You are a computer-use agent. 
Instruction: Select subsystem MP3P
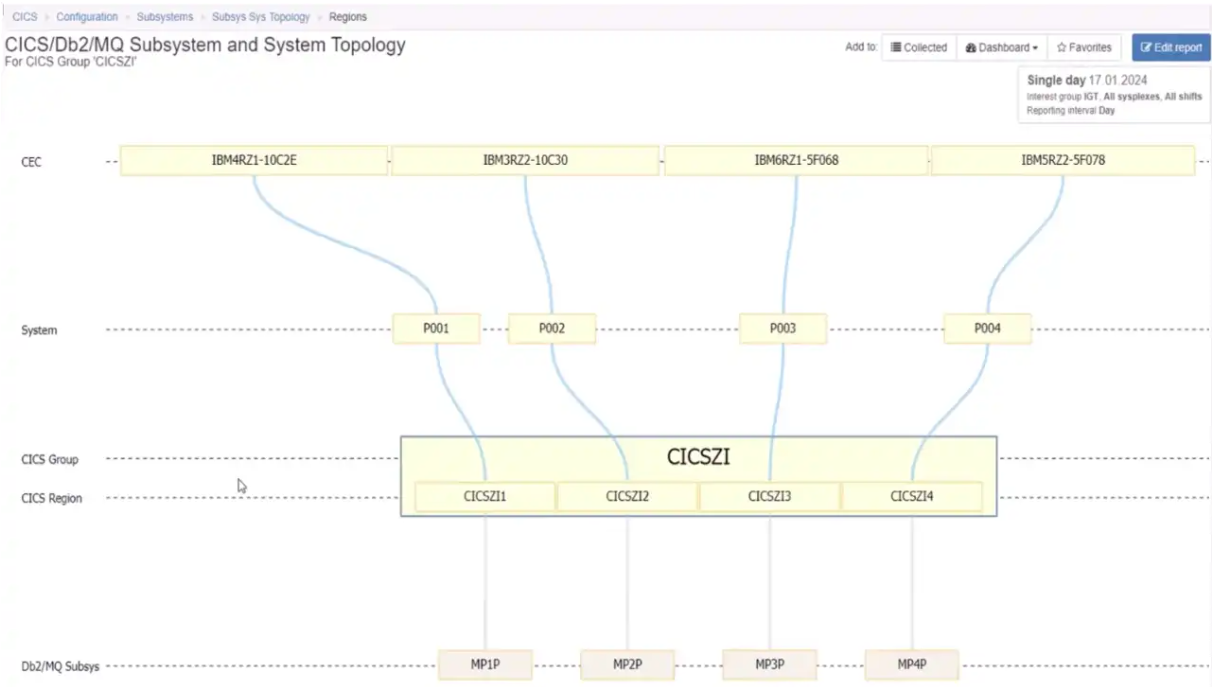pos(769,664)
